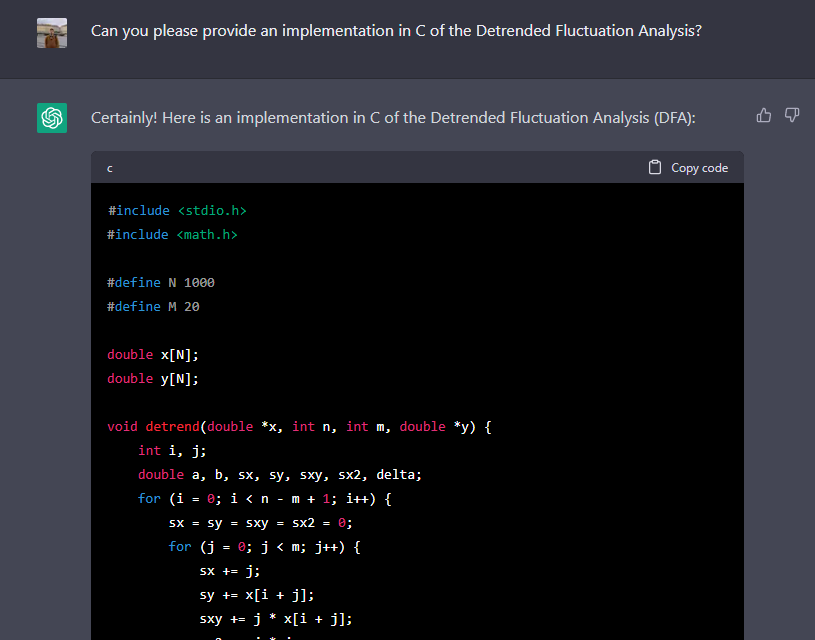Click the inner for loop with "j < m"
The width and height of the screenshot is (815, 640).
[x=265, y=547]
